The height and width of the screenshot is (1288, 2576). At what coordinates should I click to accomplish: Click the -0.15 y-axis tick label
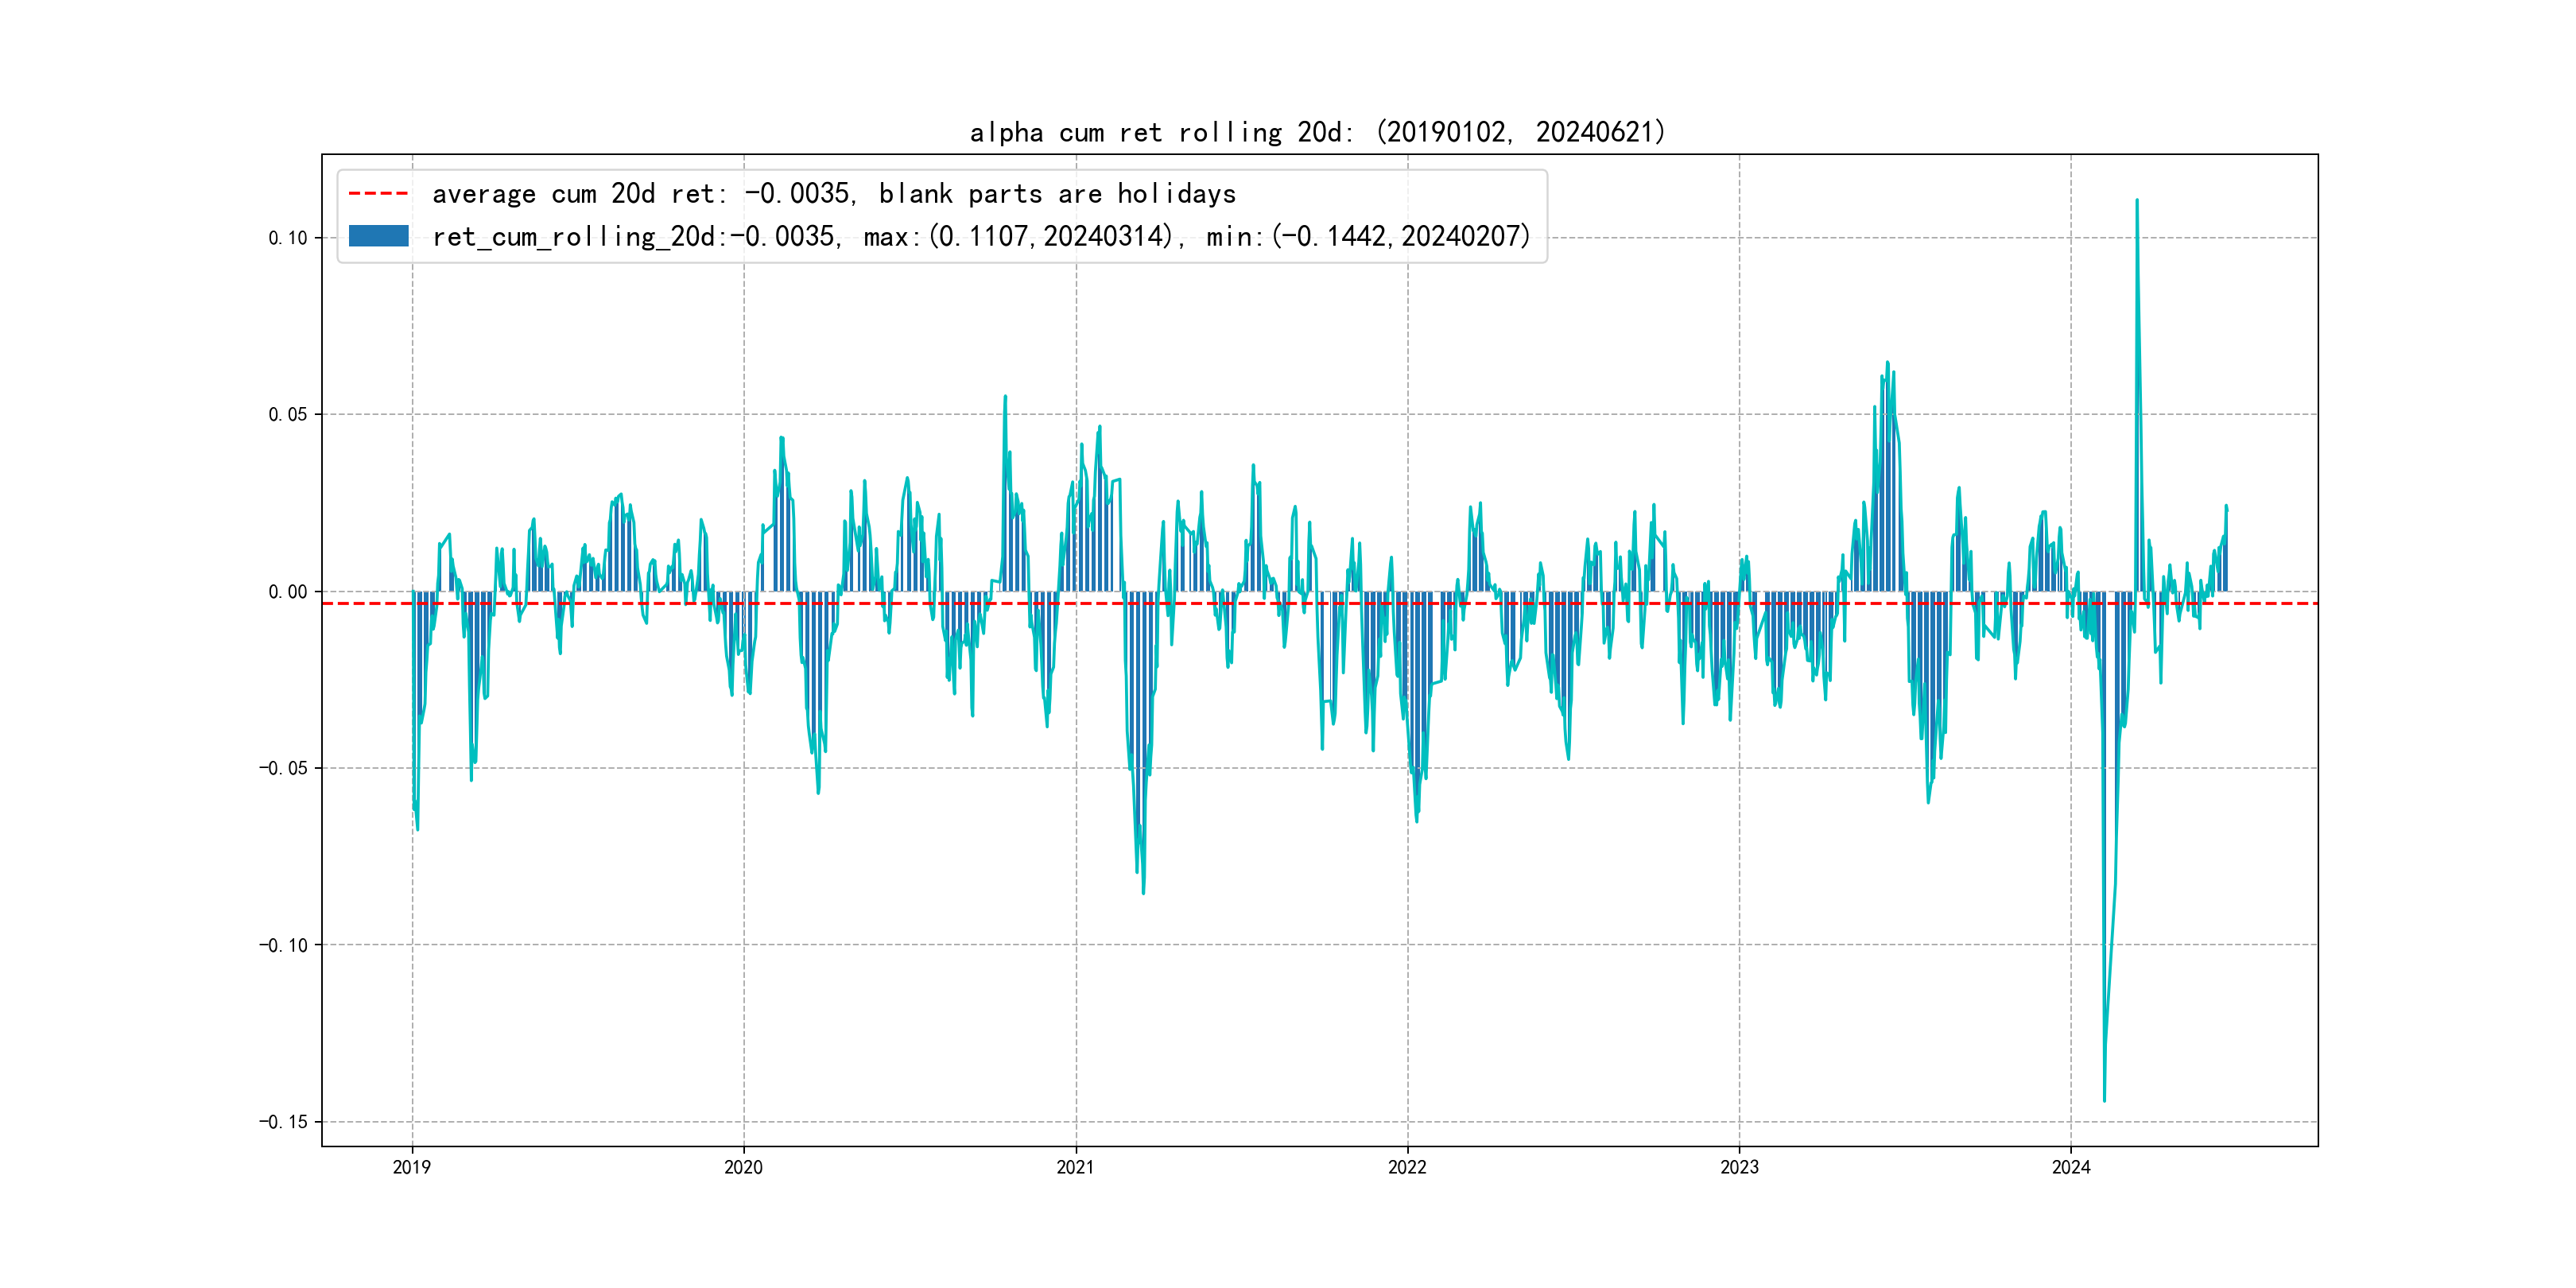(x=283, y=1121)
